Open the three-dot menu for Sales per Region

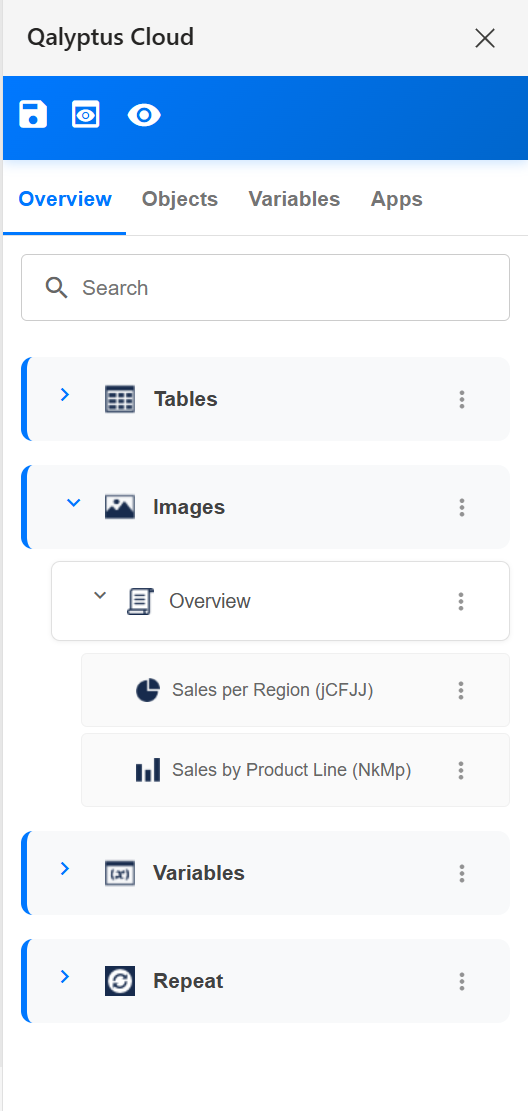point(461,690)
